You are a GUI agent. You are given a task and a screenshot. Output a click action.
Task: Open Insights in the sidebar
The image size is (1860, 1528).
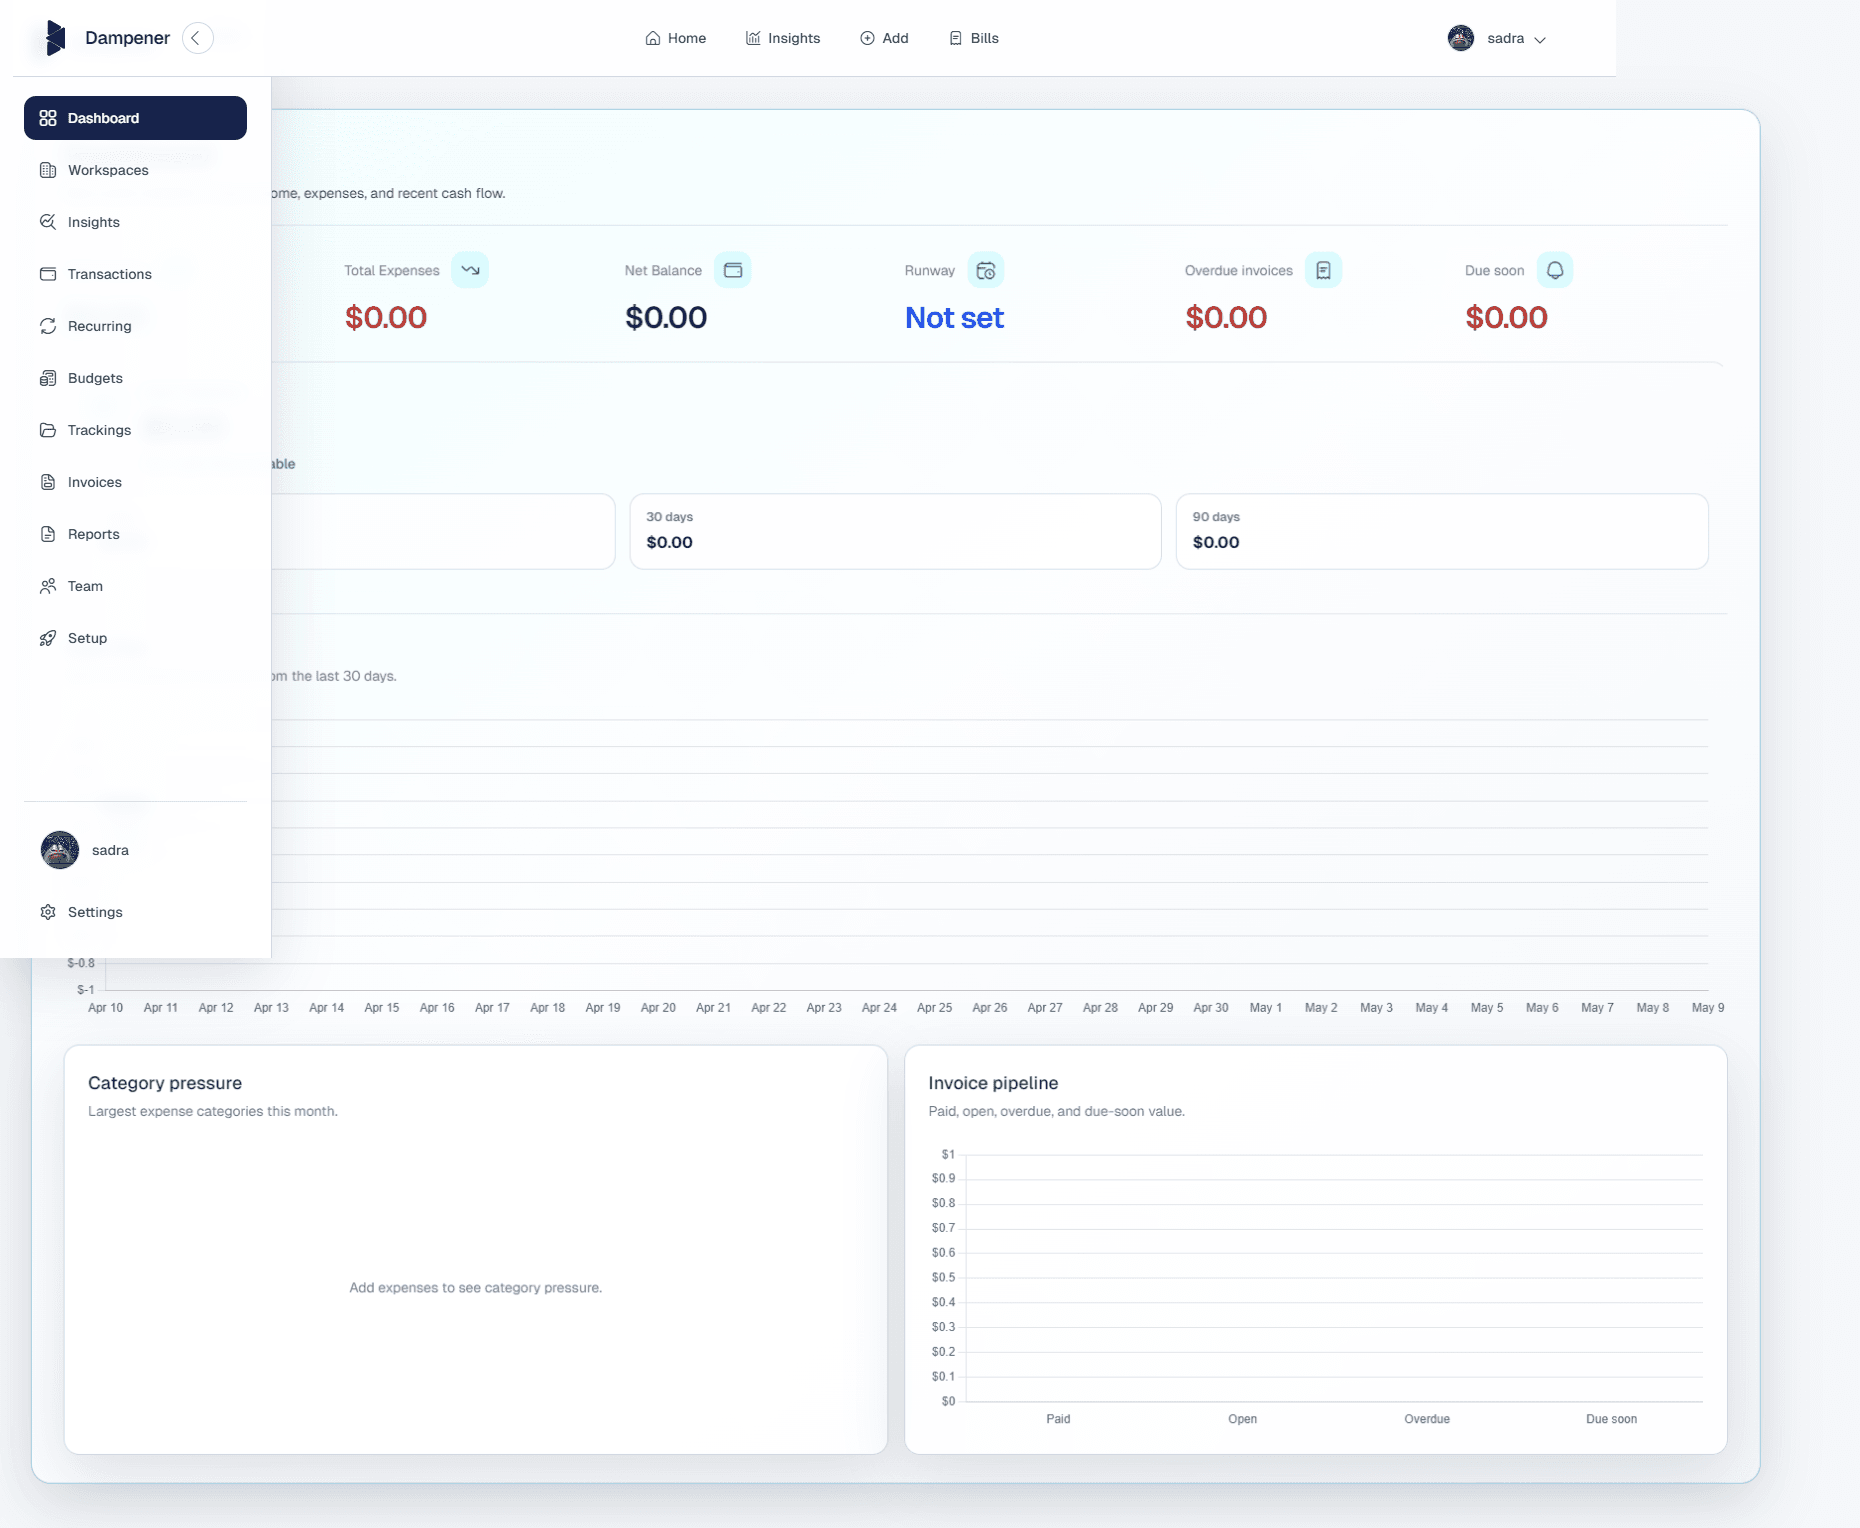(135, 222)
